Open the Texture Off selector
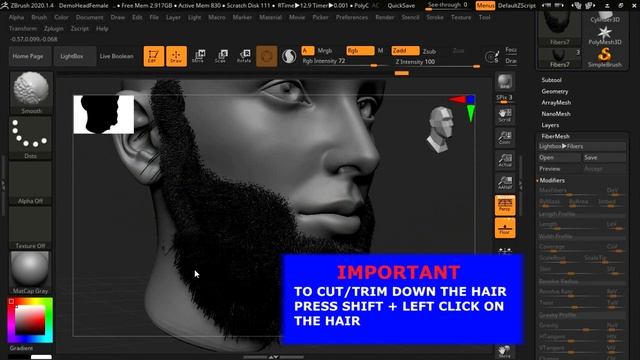 pos(31,228)
